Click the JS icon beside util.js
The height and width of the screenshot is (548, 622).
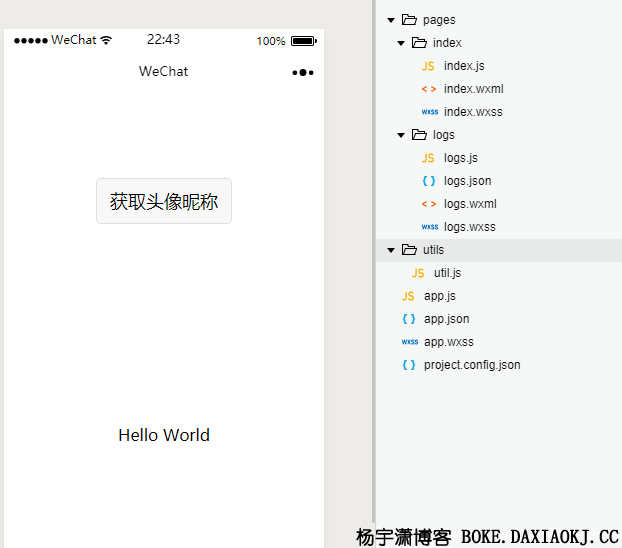click(418, 273)
